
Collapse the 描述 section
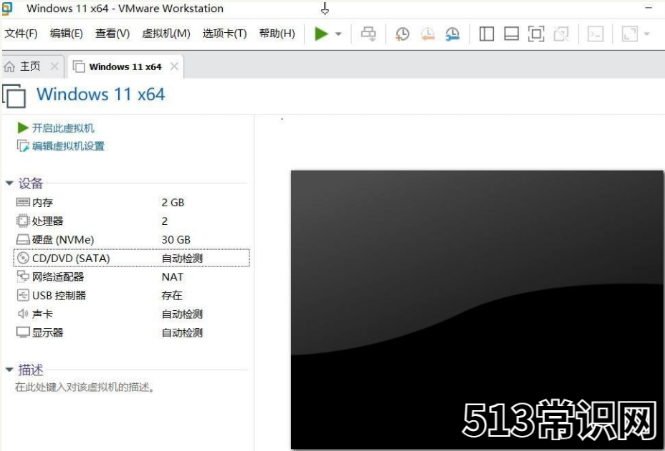pos(9,370)
